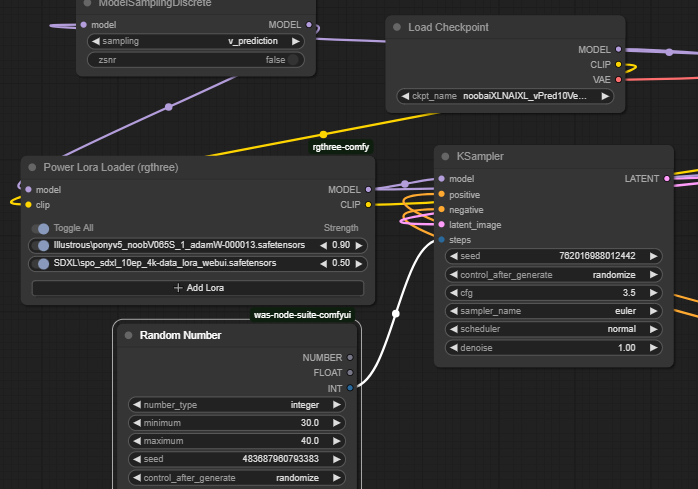Click the KSampler latent_image input socket
Viewport: 698px width, 489px height.
pyautogui.click(x=441, y=224)
